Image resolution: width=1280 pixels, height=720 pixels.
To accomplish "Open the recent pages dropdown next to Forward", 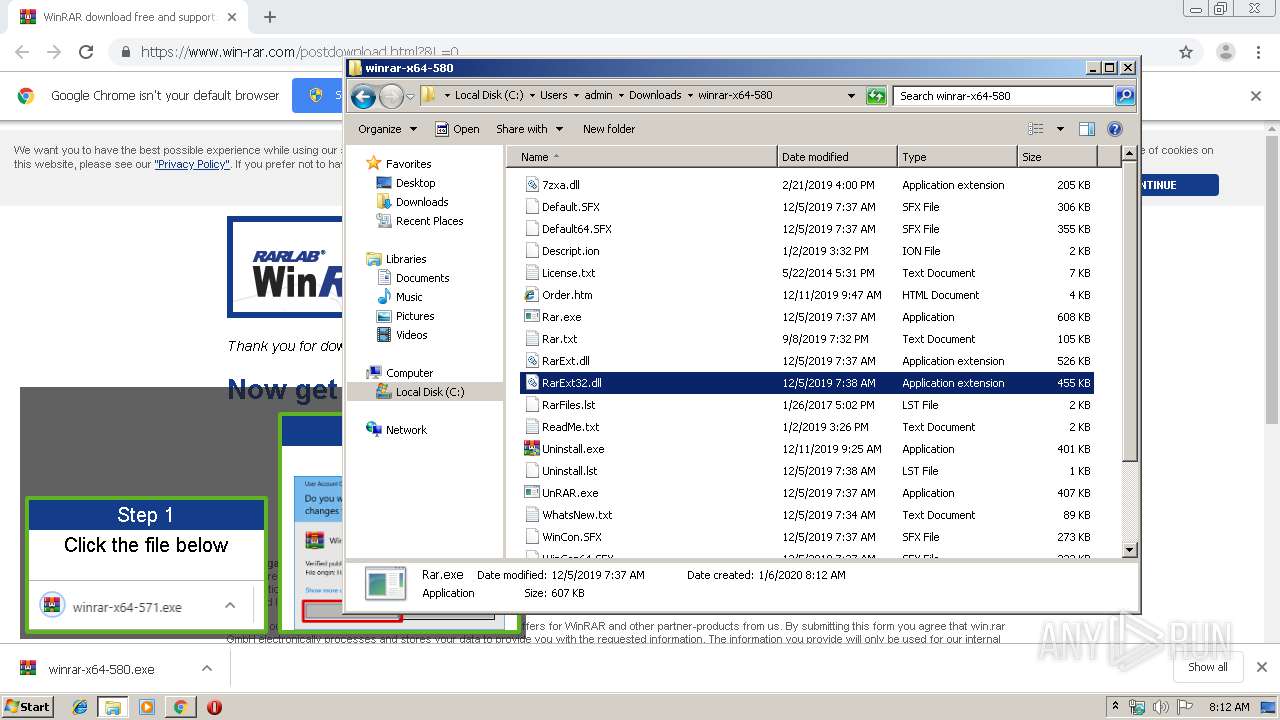I will 410,97.
